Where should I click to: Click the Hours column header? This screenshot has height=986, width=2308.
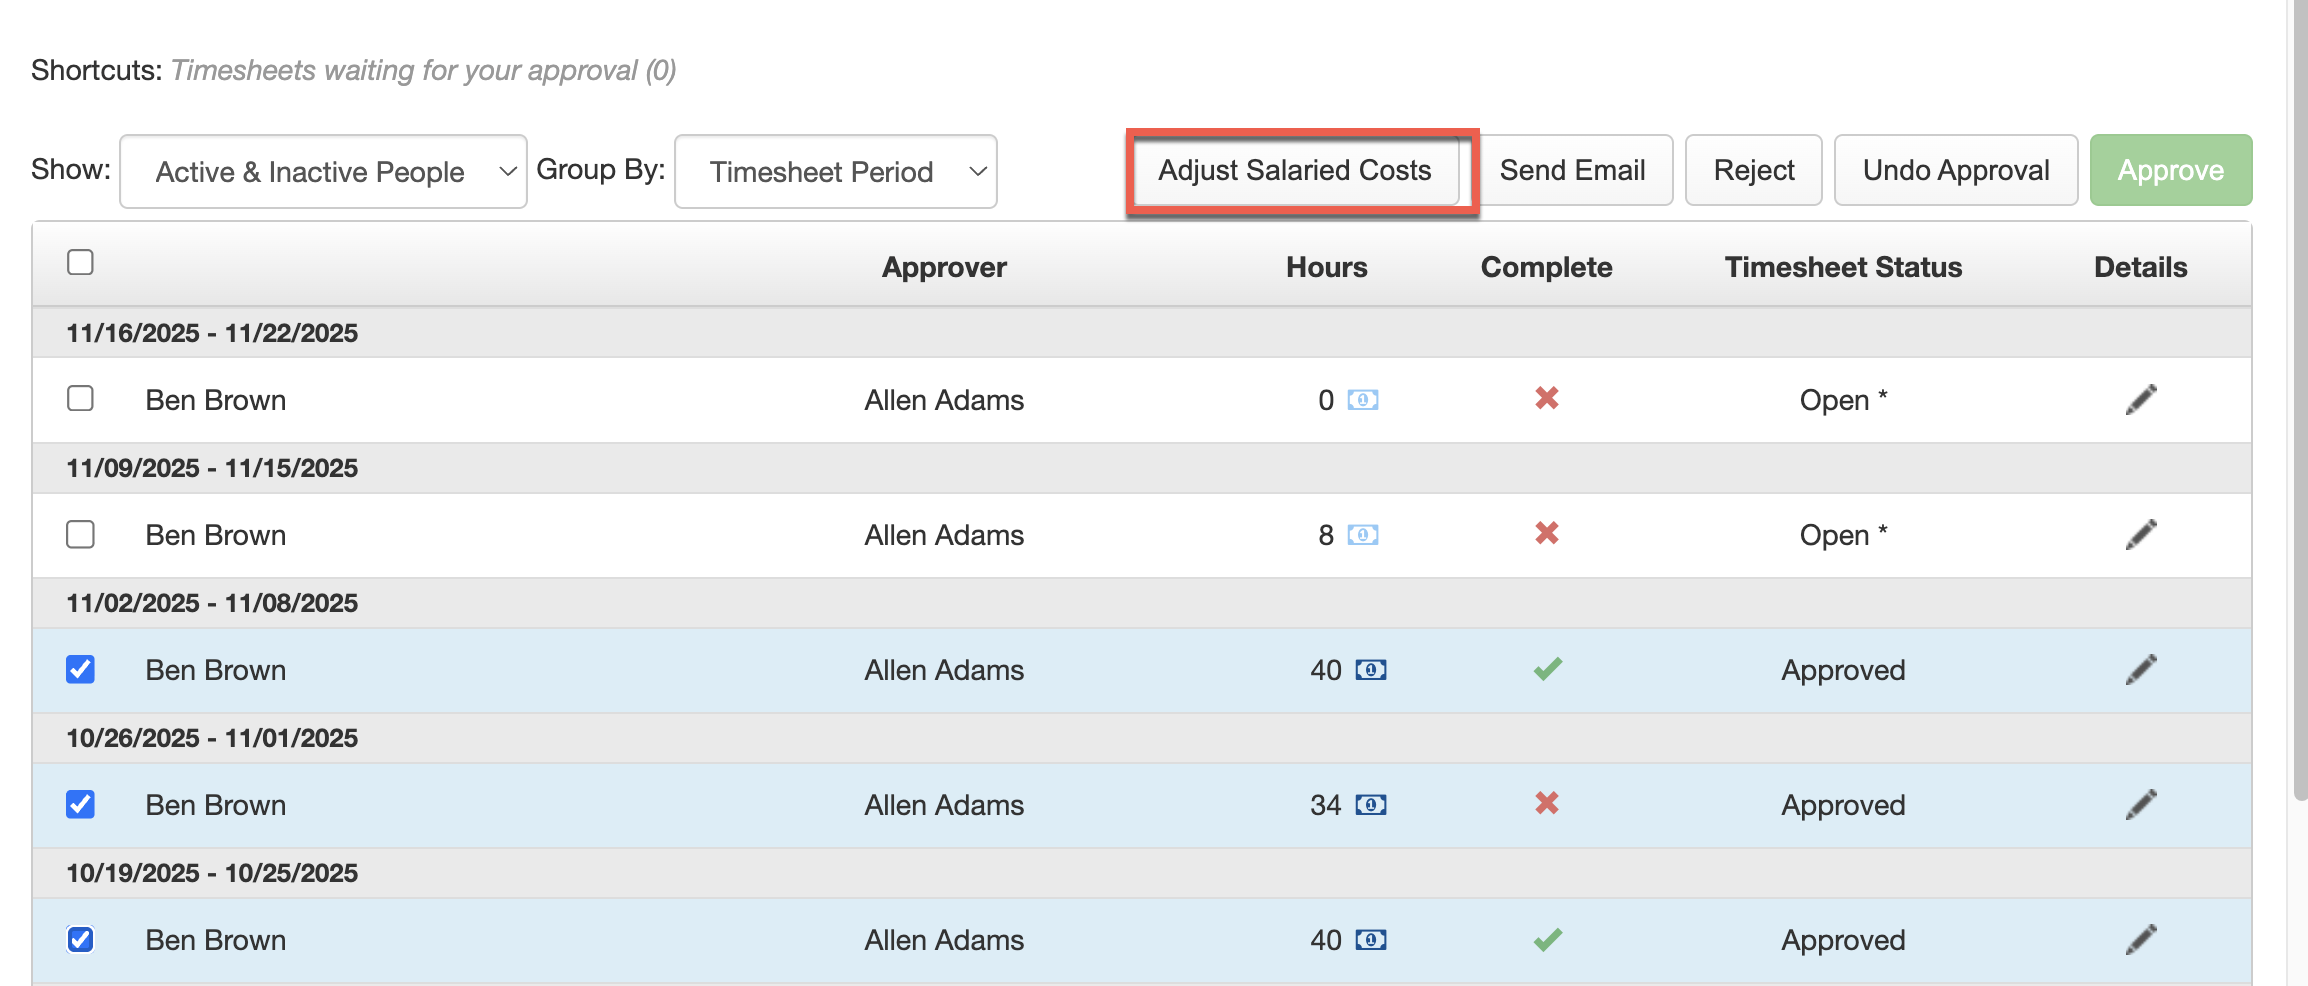coord(1326,267)
